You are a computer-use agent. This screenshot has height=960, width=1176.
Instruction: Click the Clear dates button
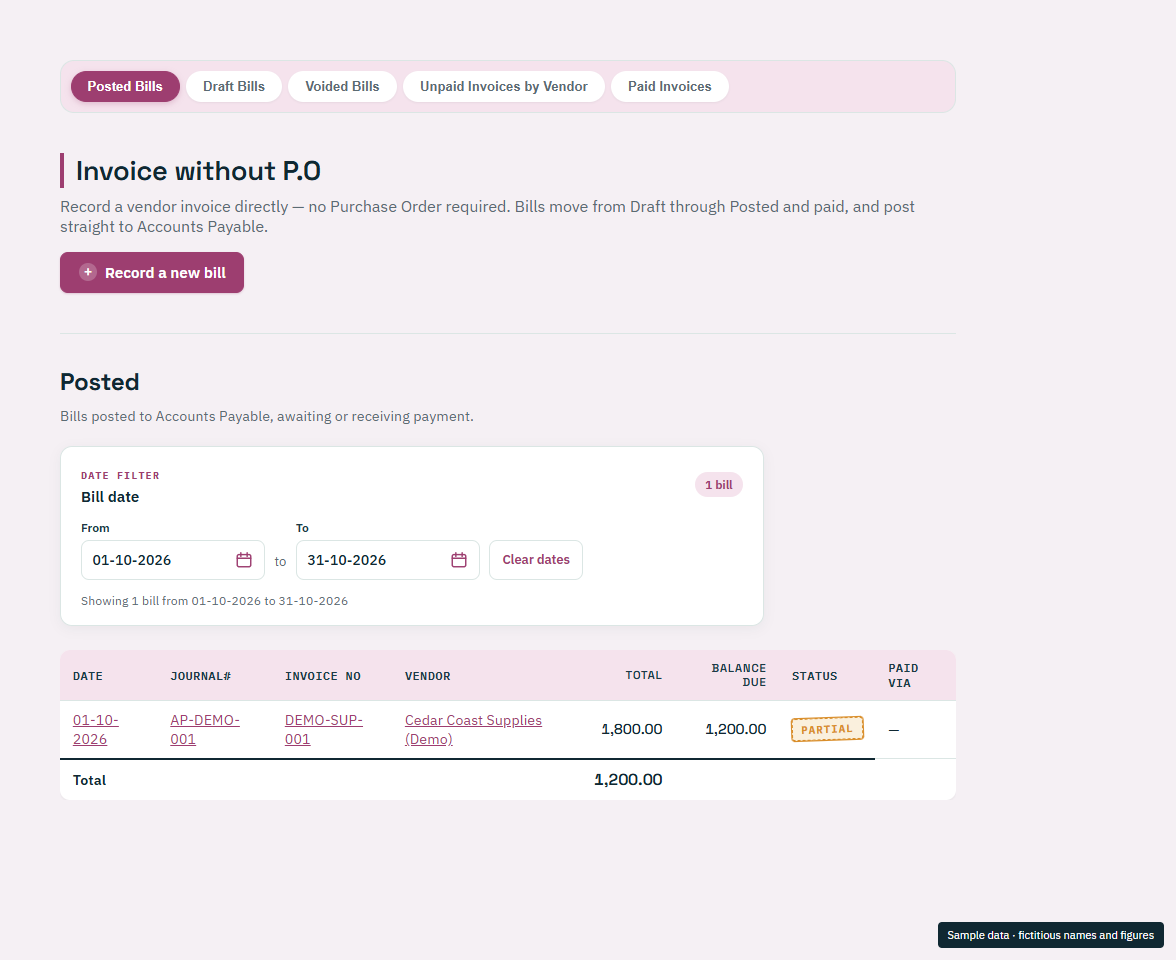click(x=536, y=560)
